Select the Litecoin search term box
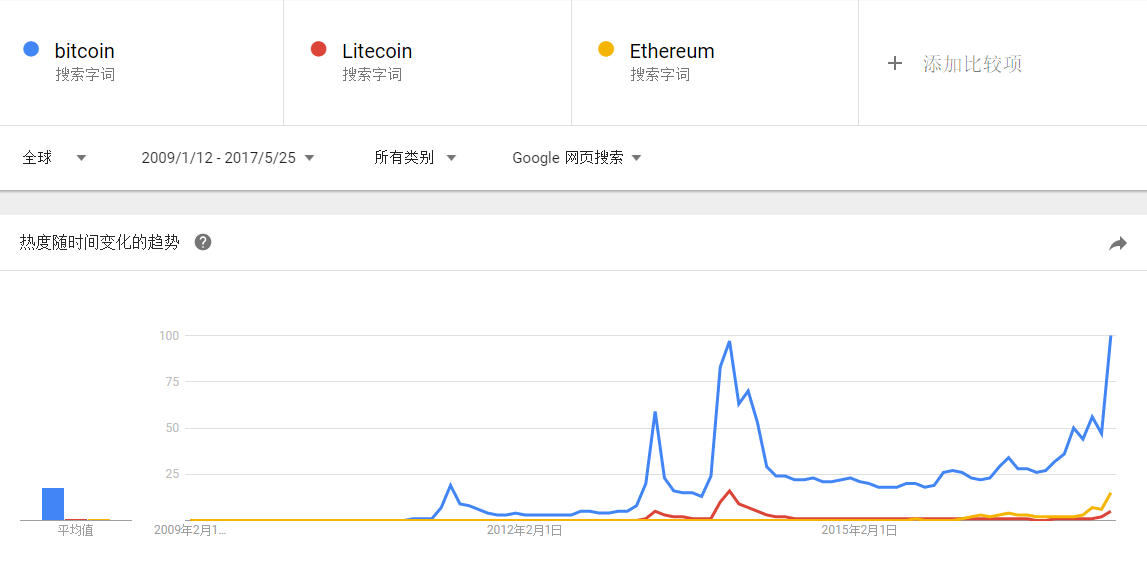 click(427, 62)
